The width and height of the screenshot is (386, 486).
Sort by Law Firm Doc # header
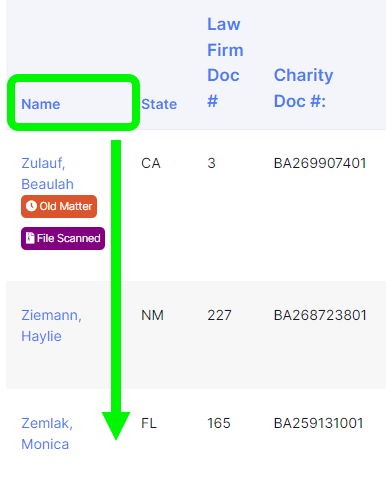pos(225,62)
